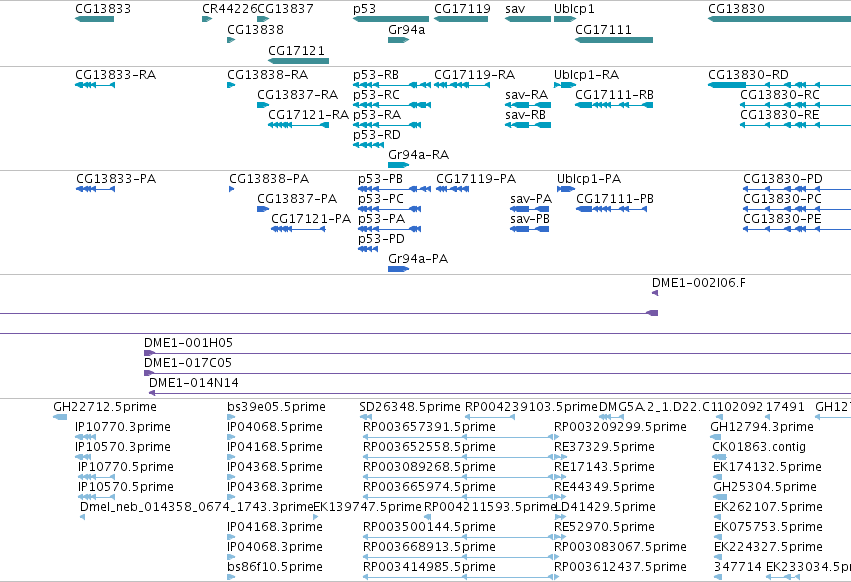Viewport: 851px width, 582px height.
Task: Select the CG17119-RA transcript
Action: pos(462,85)
